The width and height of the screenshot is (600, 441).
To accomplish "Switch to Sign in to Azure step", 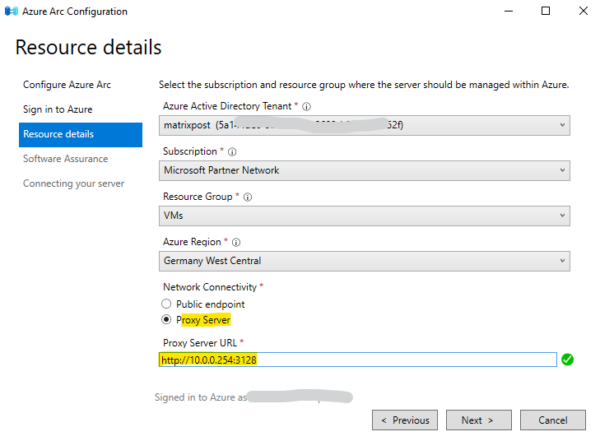I will click(x=58, y=108).
